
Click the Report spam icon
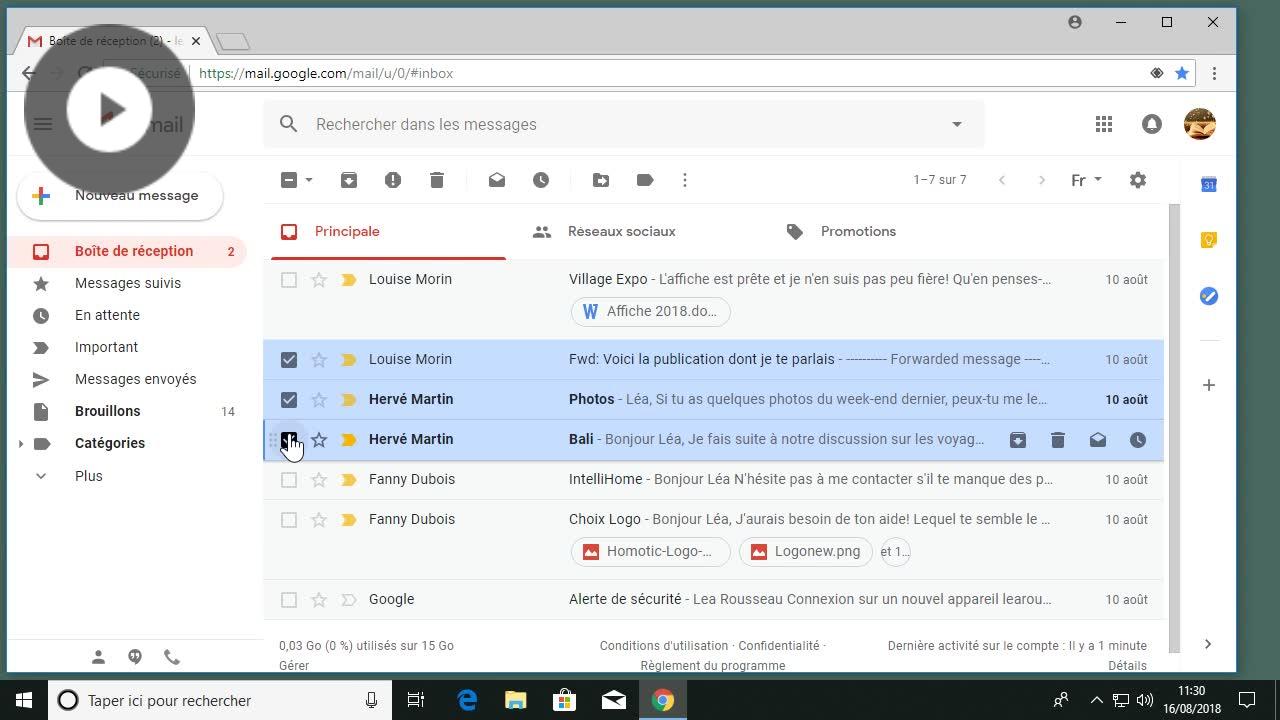(x=393, y=180)
